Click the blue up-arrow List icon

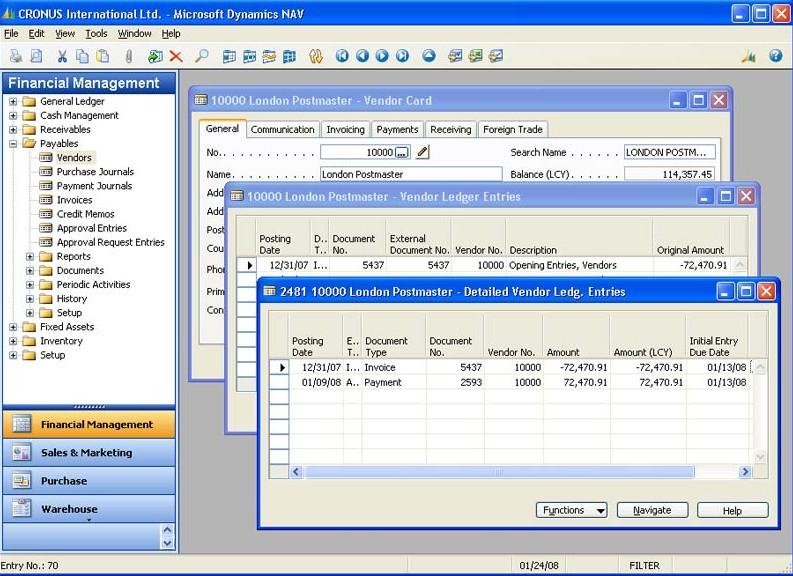(429, 56)
